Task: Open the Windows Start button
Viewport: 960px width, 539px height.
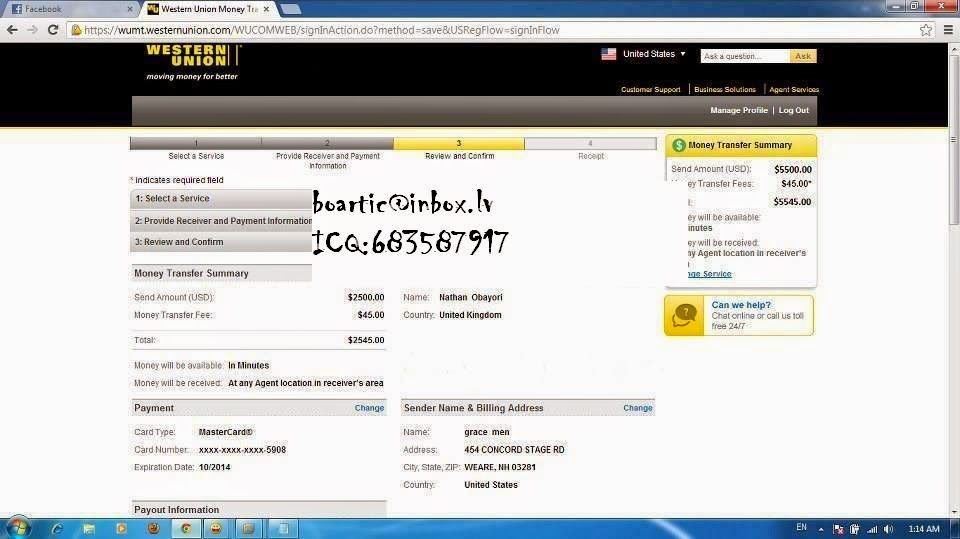Action: [x=17, y=528]
